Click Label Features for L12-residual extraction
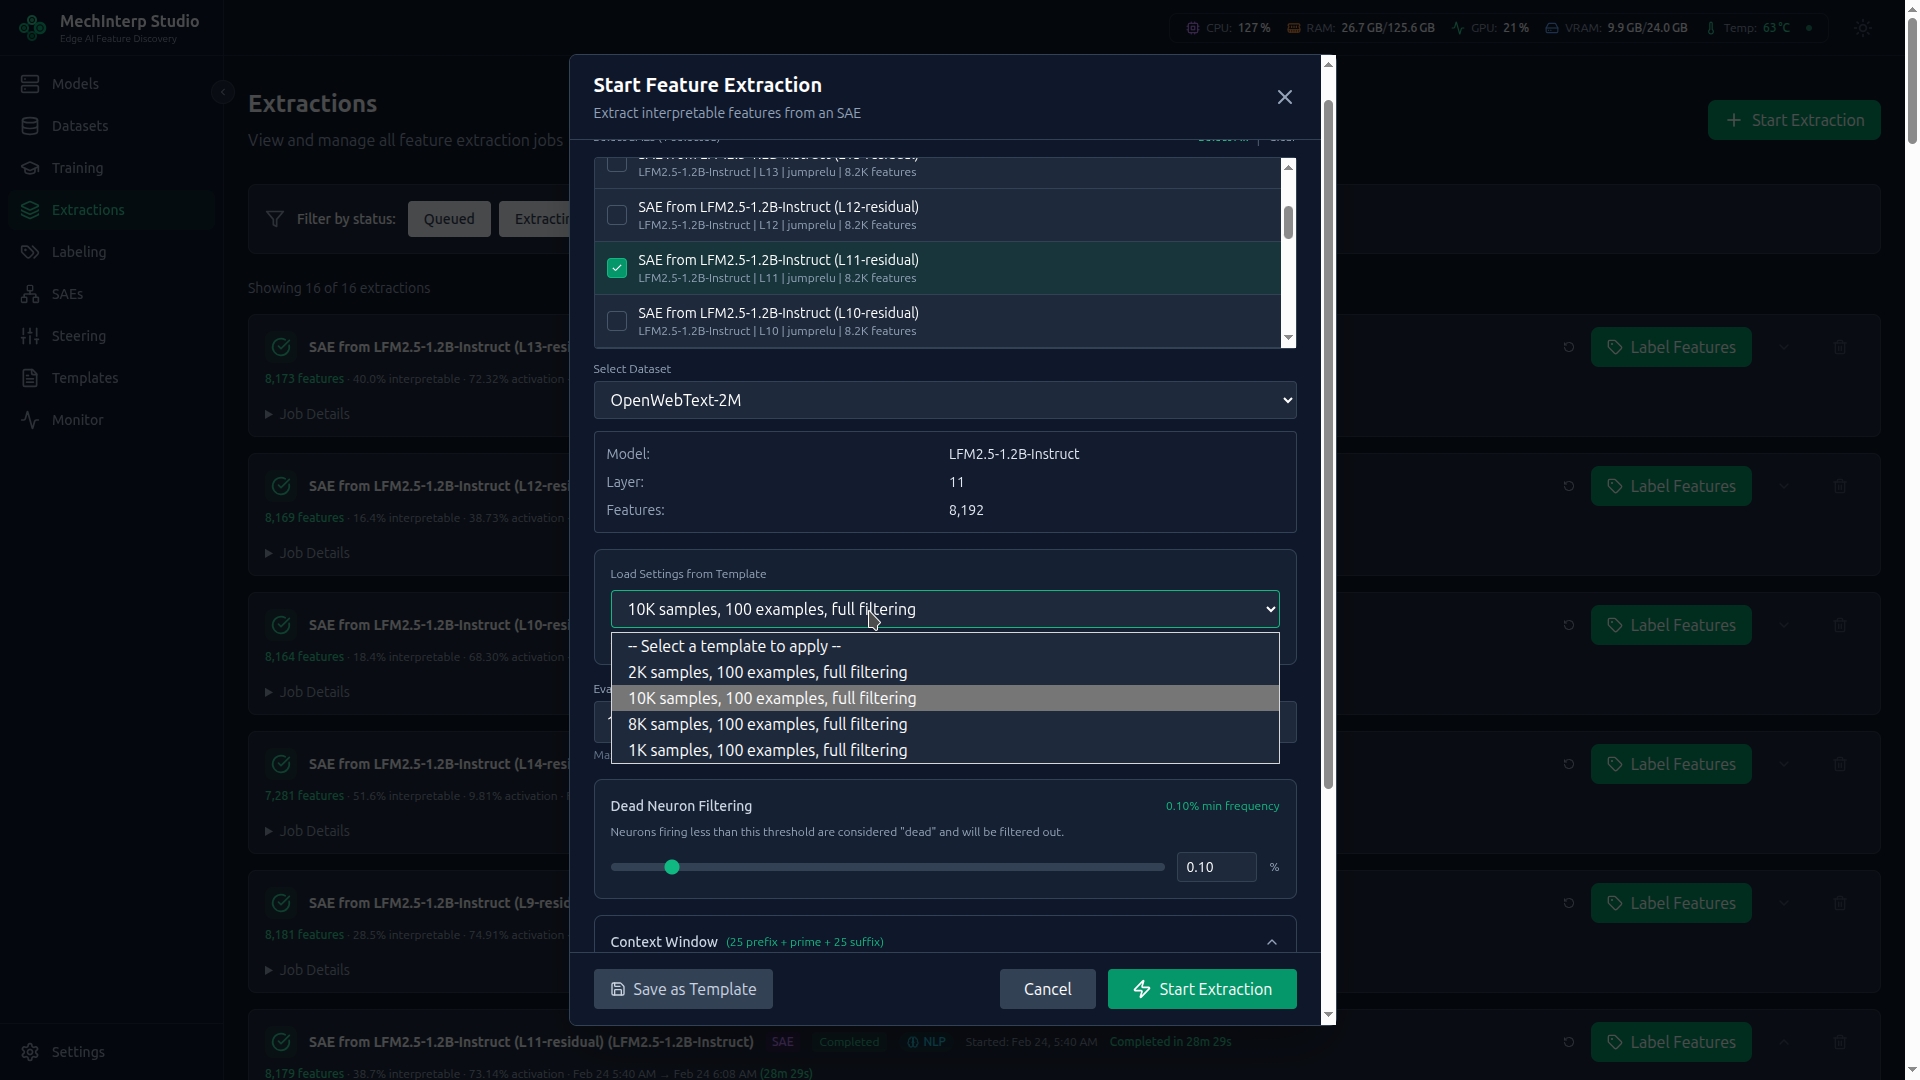The height and width of the screenshot is (1080, 1920). (1671, 486)
